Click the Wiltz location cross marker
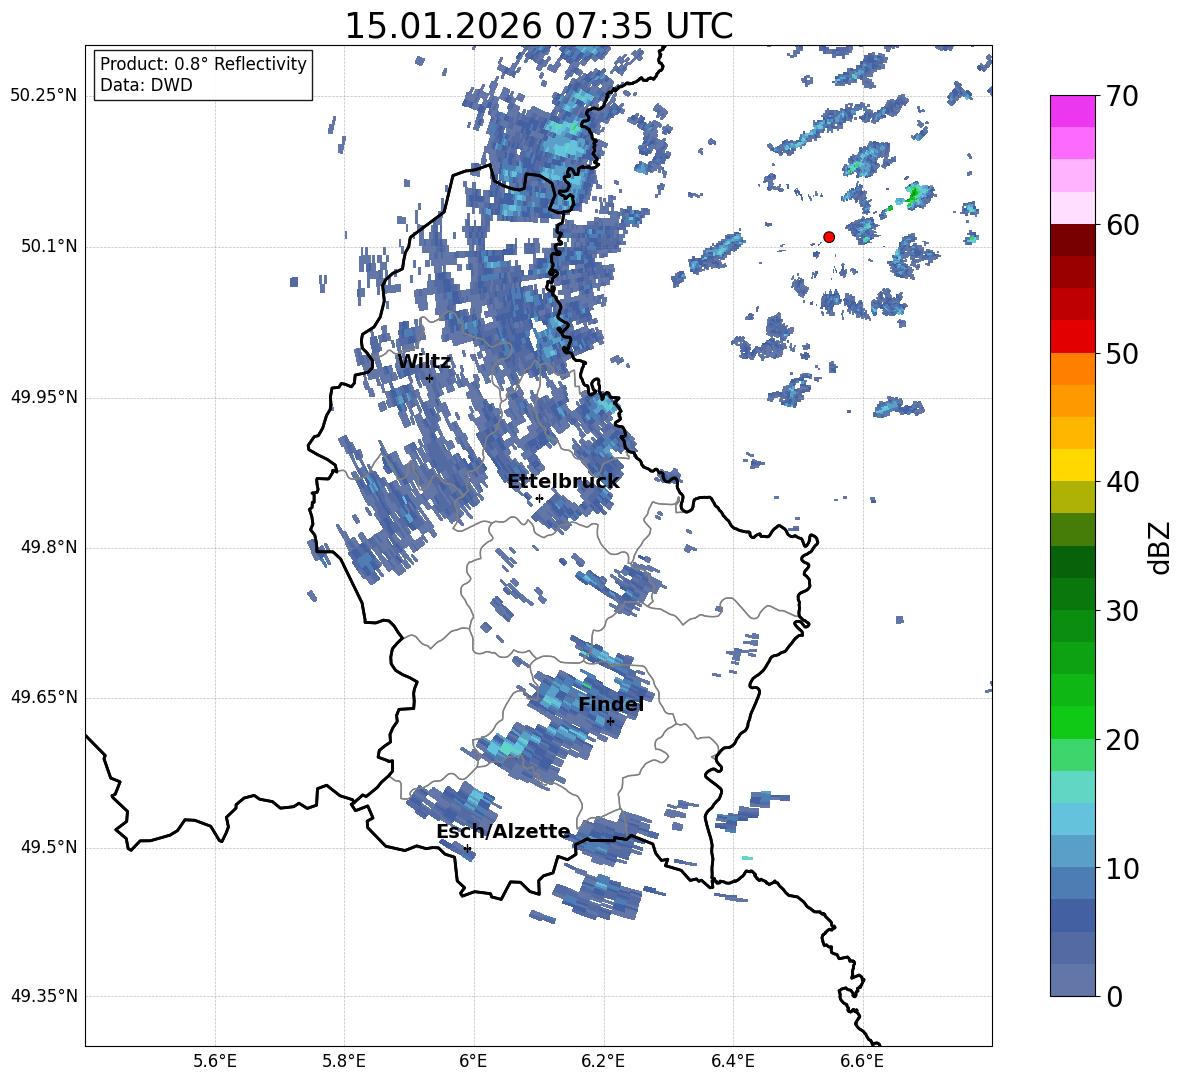The height and width of the screenshot is (1081, 1184). (x=429, y=378)
